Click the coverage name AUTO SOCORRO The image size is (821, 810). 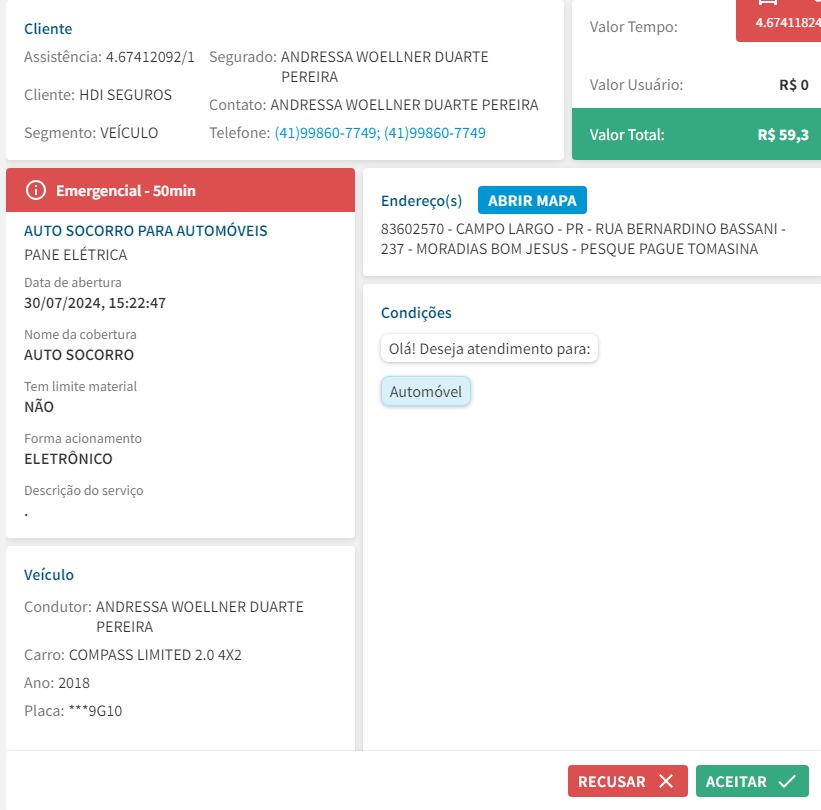pos(79,355)
